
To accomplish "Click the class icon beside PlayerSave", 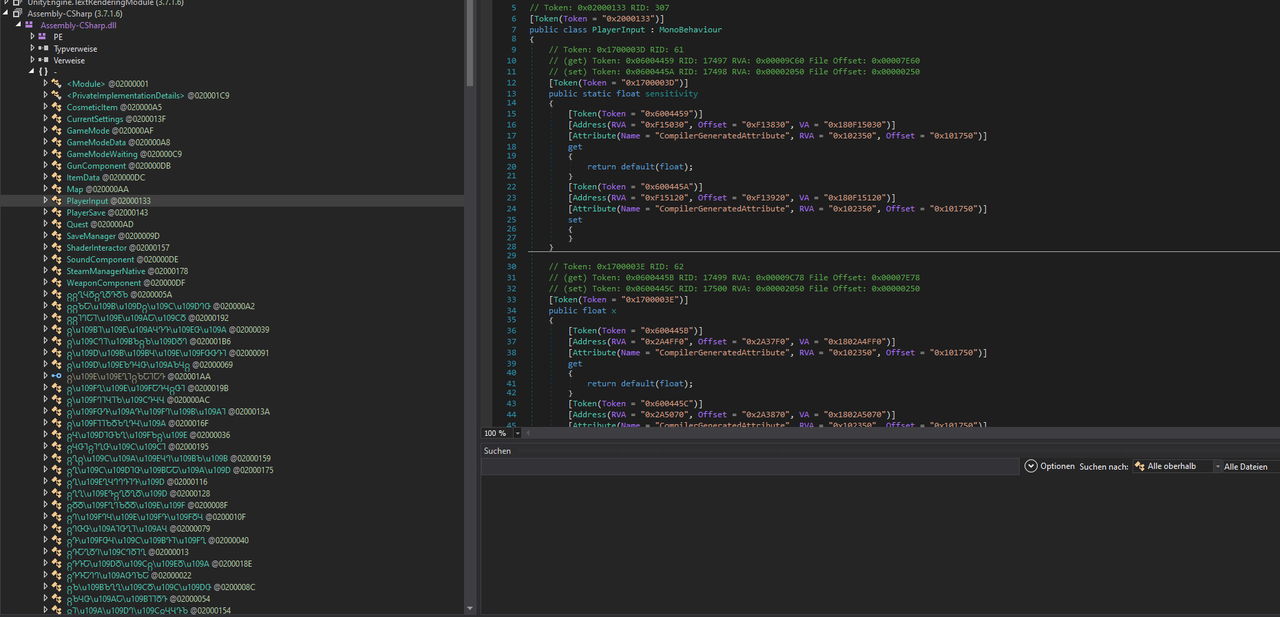I will click(57, 213).
